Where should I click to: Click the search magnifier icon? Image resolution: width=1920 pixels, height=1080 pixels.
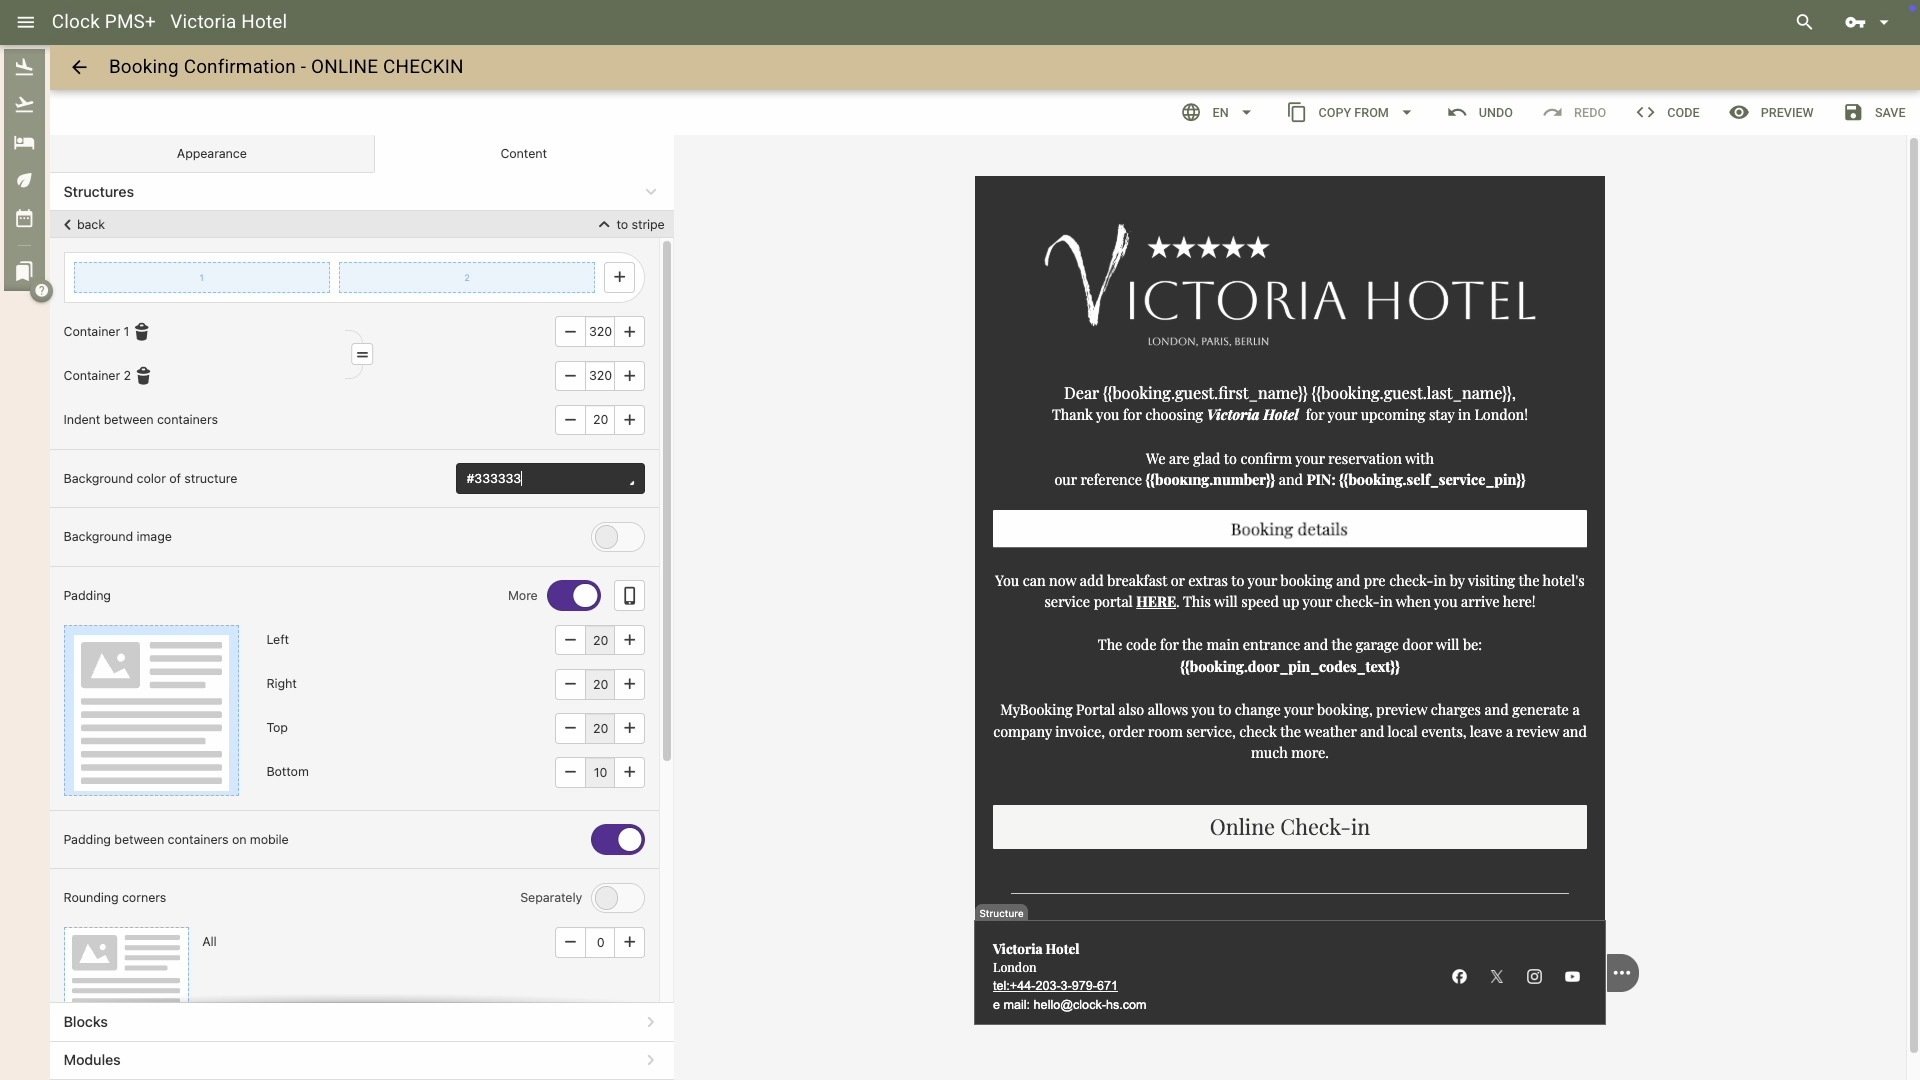(1804, 22)
